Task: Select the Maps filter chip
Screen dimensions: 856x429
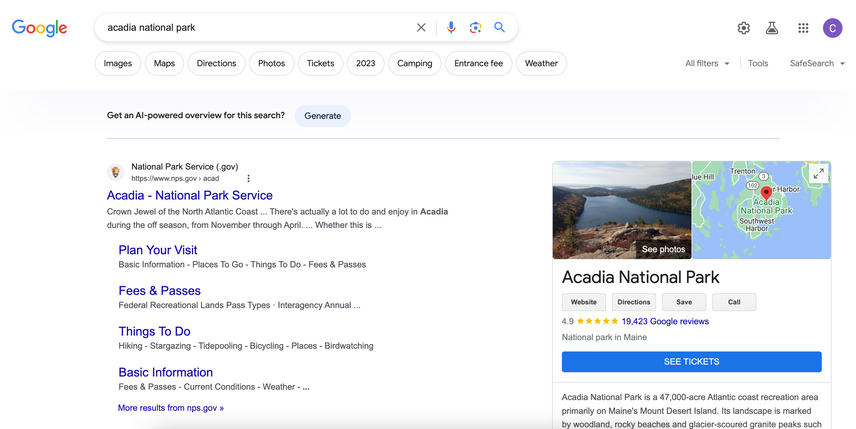Action: pos(164,63)
